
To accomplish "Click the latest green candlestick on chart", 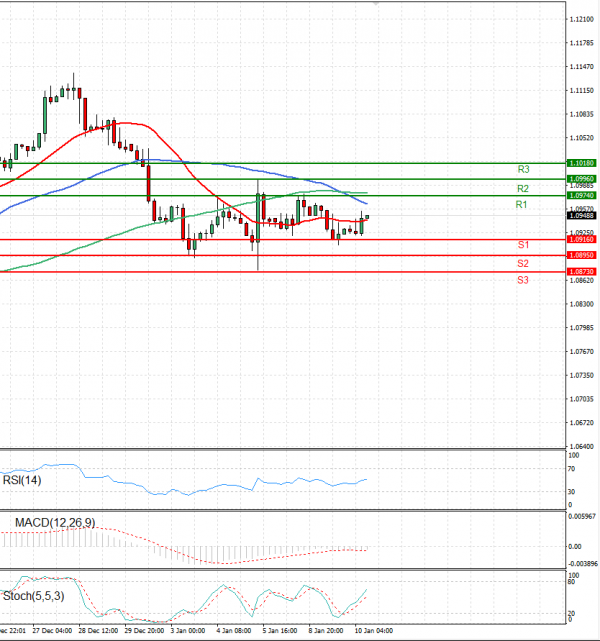I will point(367,217).
